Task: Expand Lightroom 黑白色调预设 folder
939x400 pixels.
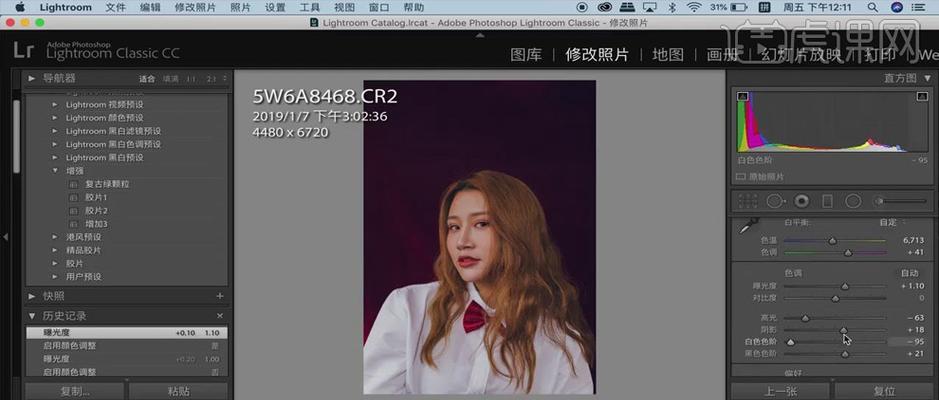Action: [55, 144]
